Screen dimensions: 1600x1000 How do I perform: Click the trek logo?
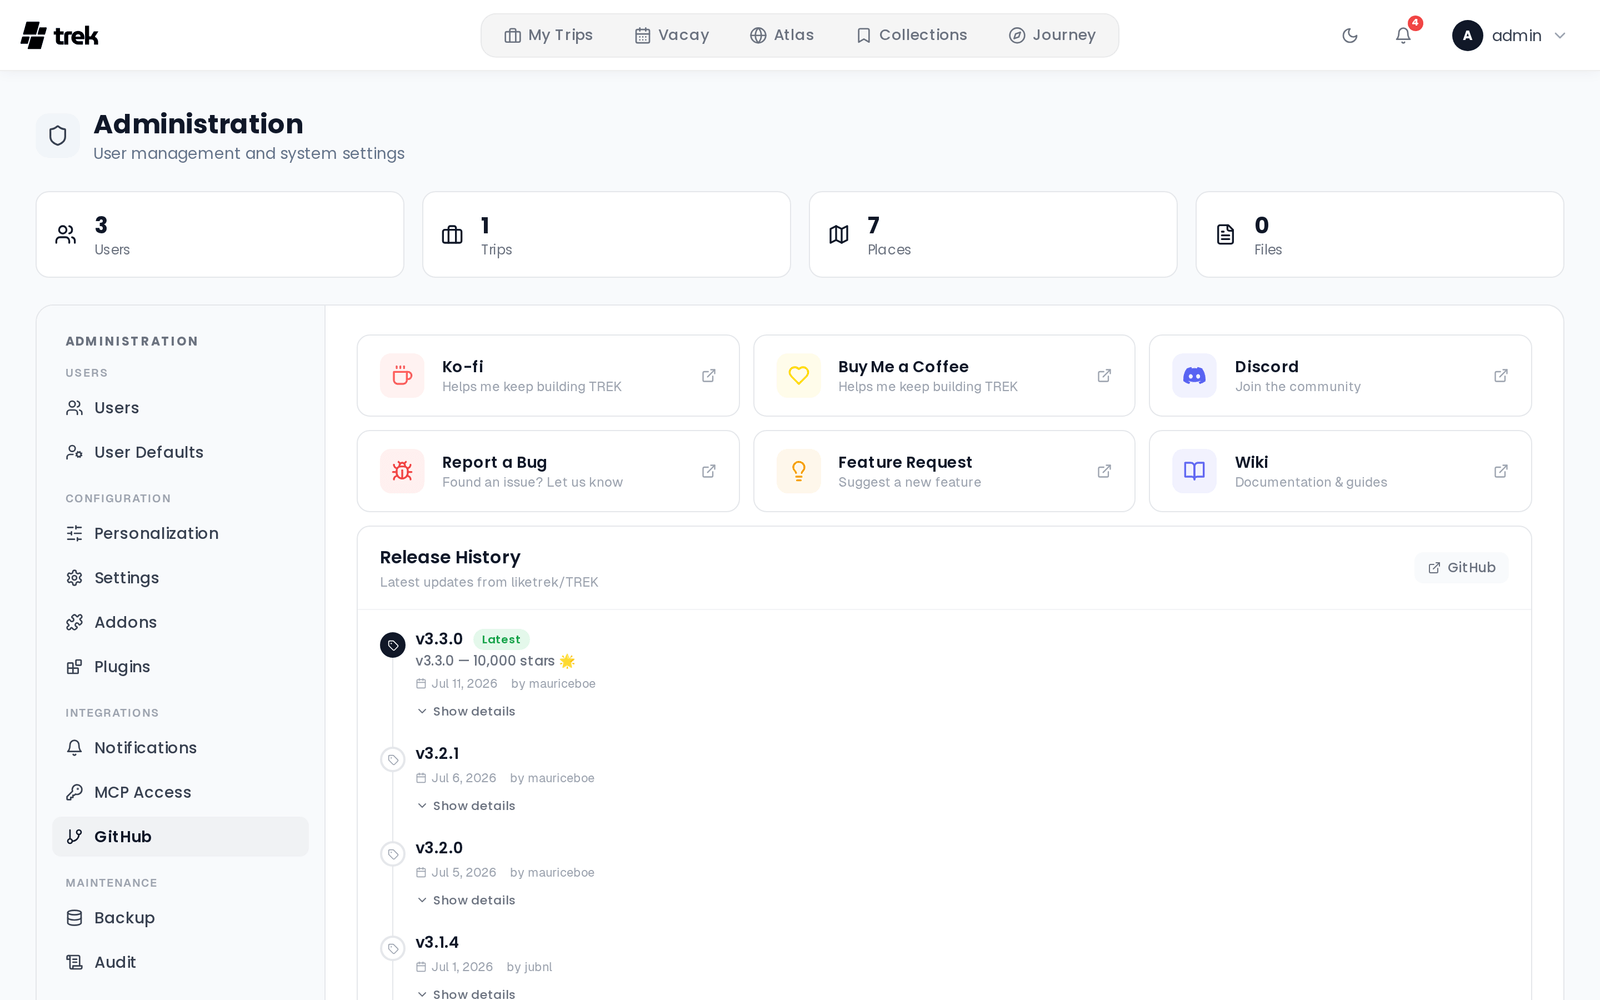click(x=60, y=35)
